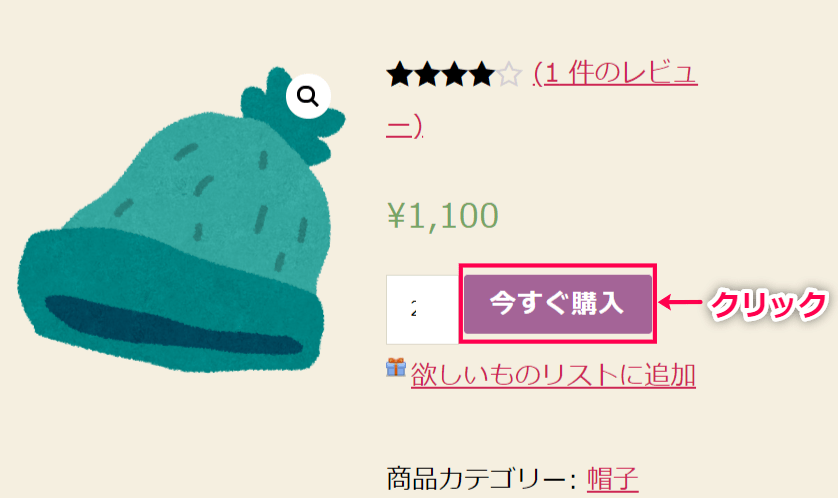Focus the quantity input field
838x498 pixels.
pos(422,310)
